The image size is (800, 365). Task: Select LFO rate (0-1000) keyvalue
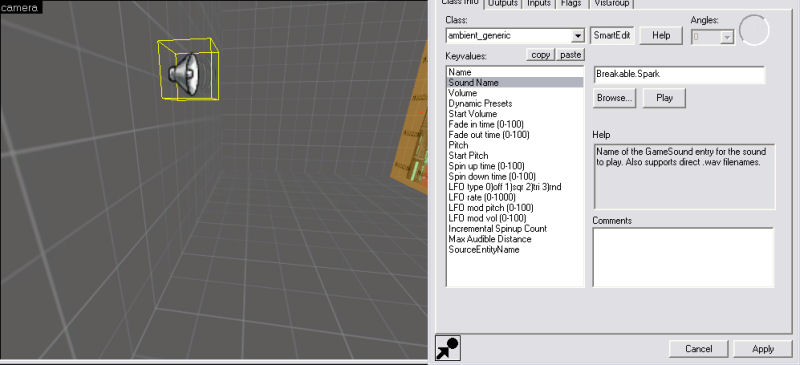515,197
